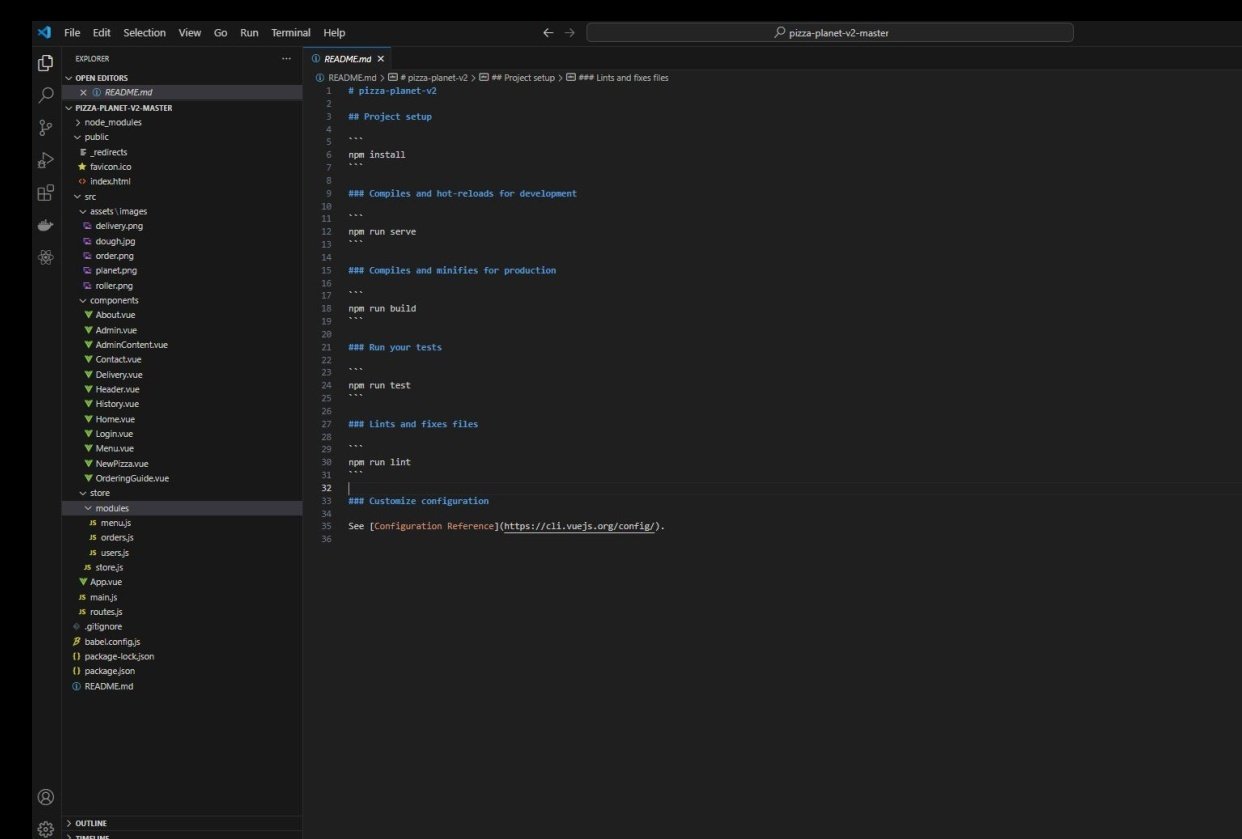Open the Run menu
Screen dimensions: 1242x839
(x=249, y=32)
